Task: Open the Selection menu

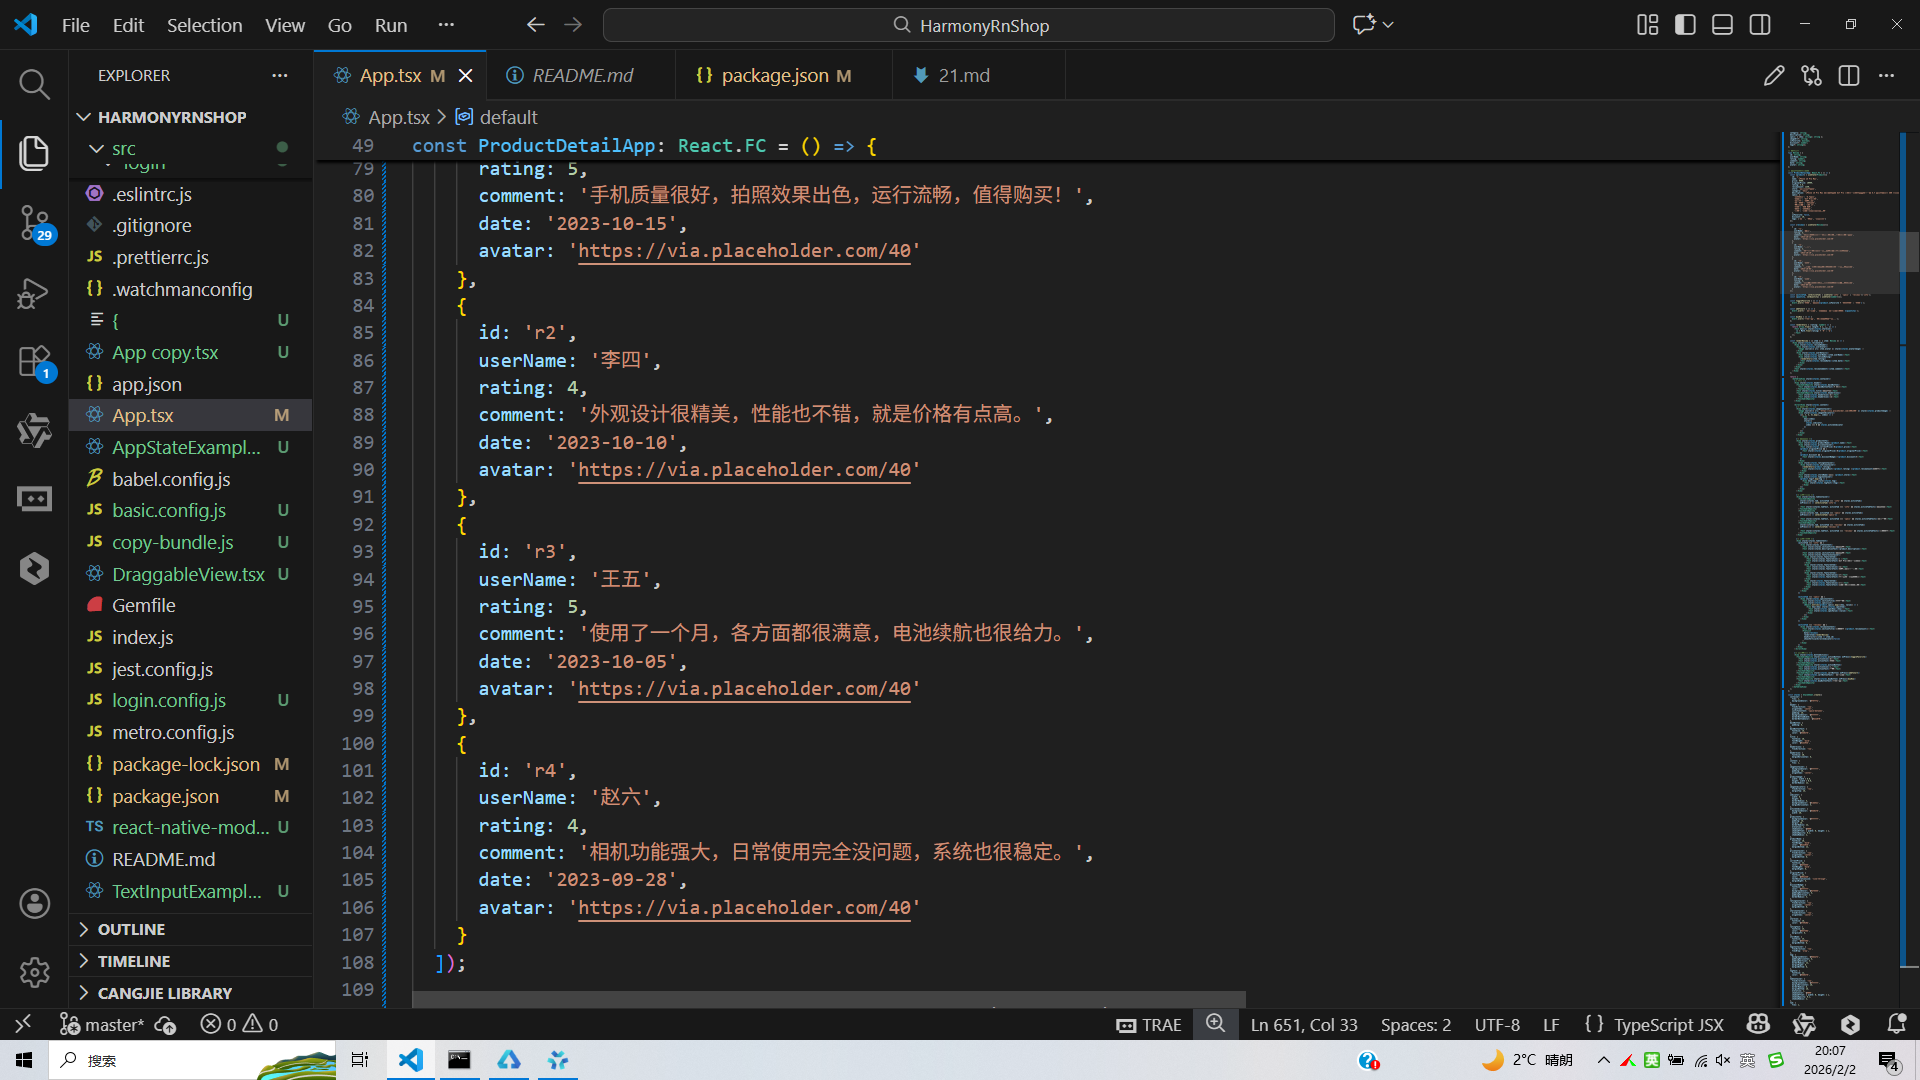Action: (x=204, y=25)
